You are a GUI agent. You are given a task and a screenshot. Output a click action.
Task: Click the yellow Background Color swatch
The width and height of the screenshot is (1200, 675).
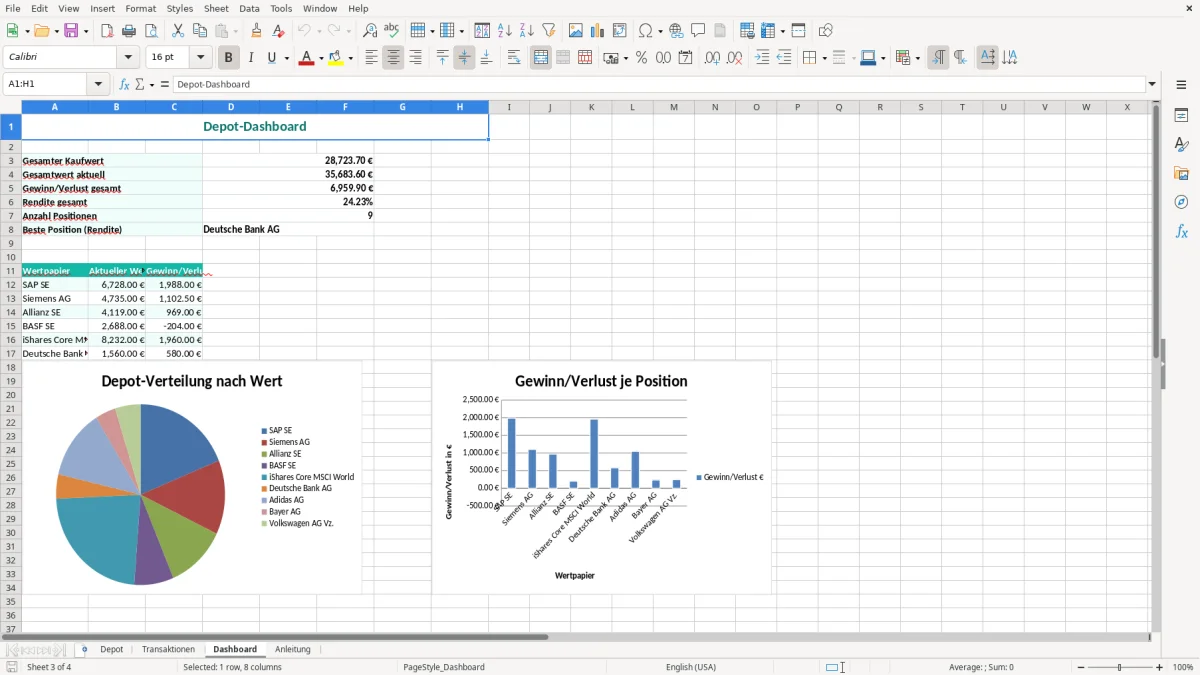coord(335,58)
